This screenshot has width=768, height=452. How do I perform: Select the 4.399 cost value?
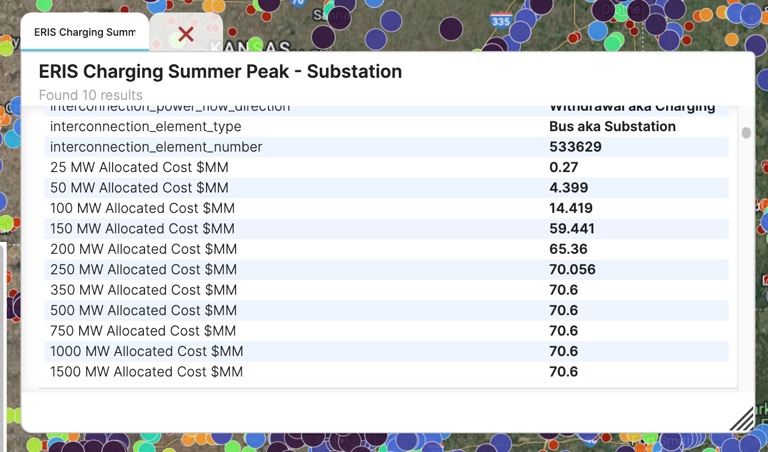[569, 188]
